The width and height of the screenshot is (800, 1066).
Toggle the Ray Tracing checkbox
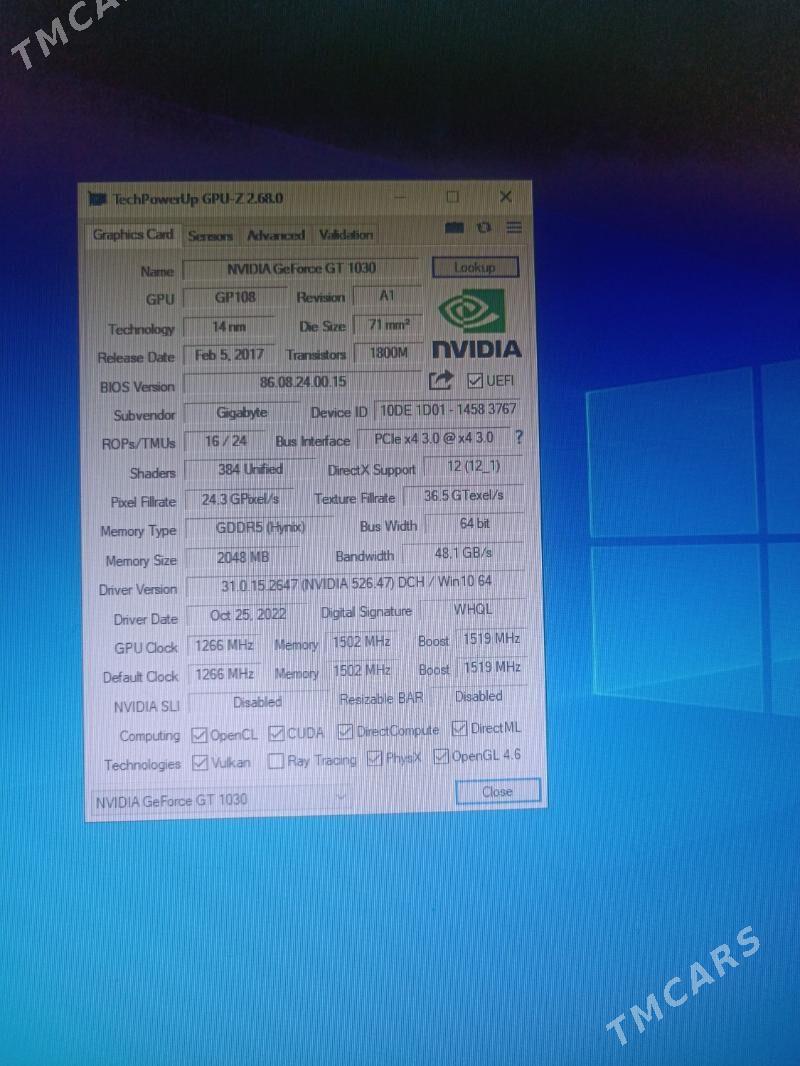pos(275,761)
